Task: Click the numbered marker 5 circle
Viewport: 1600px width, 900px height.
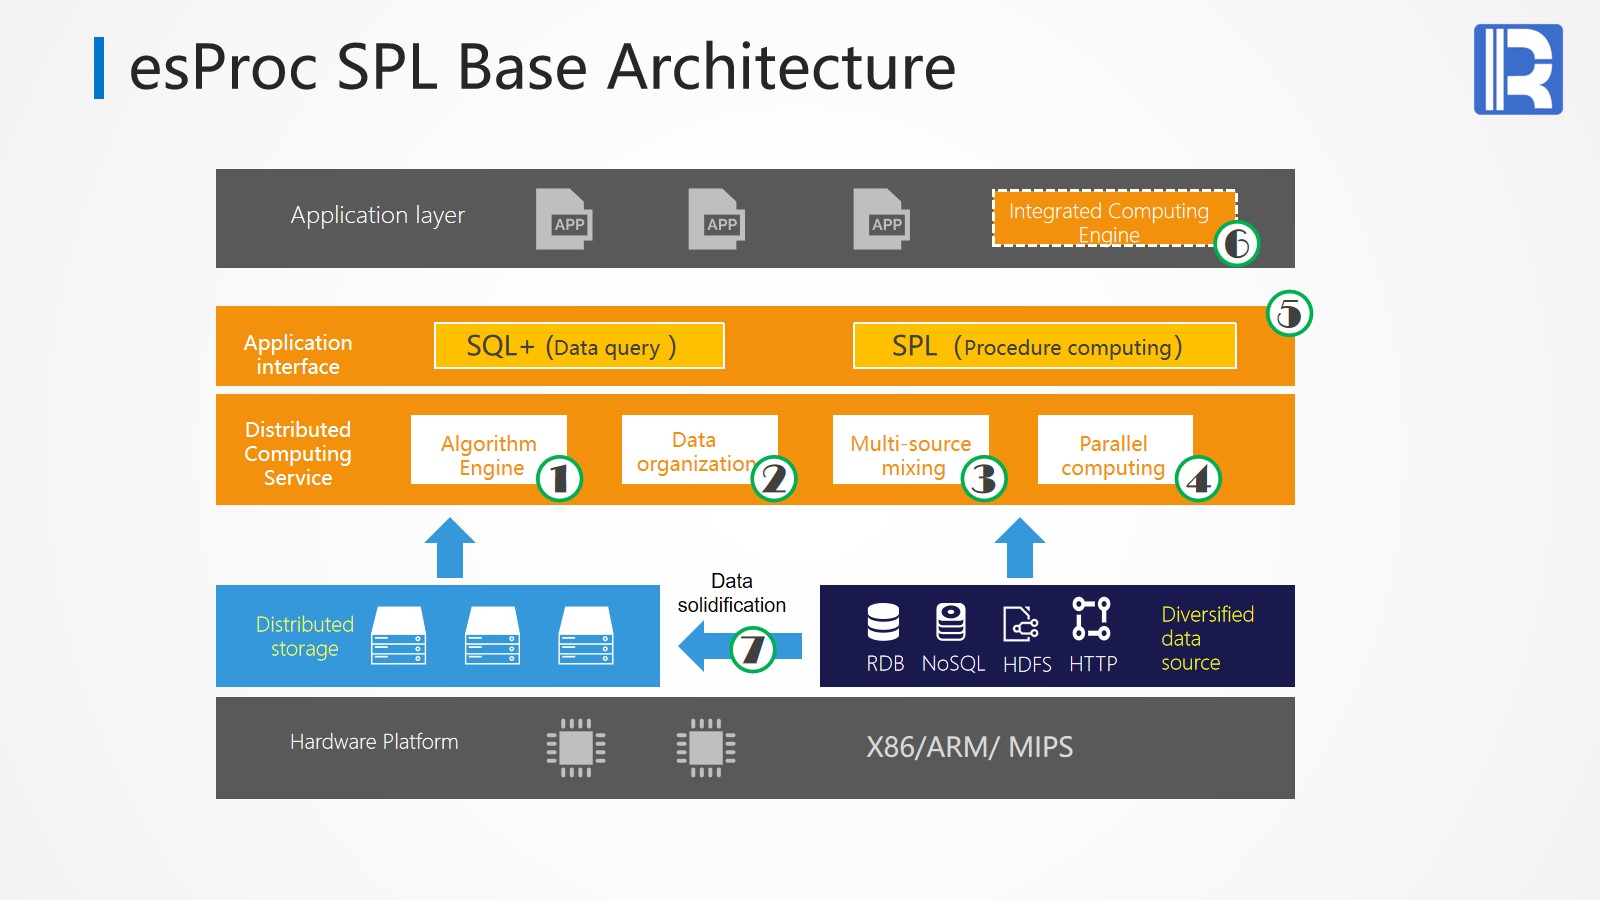Action: 1289,314
